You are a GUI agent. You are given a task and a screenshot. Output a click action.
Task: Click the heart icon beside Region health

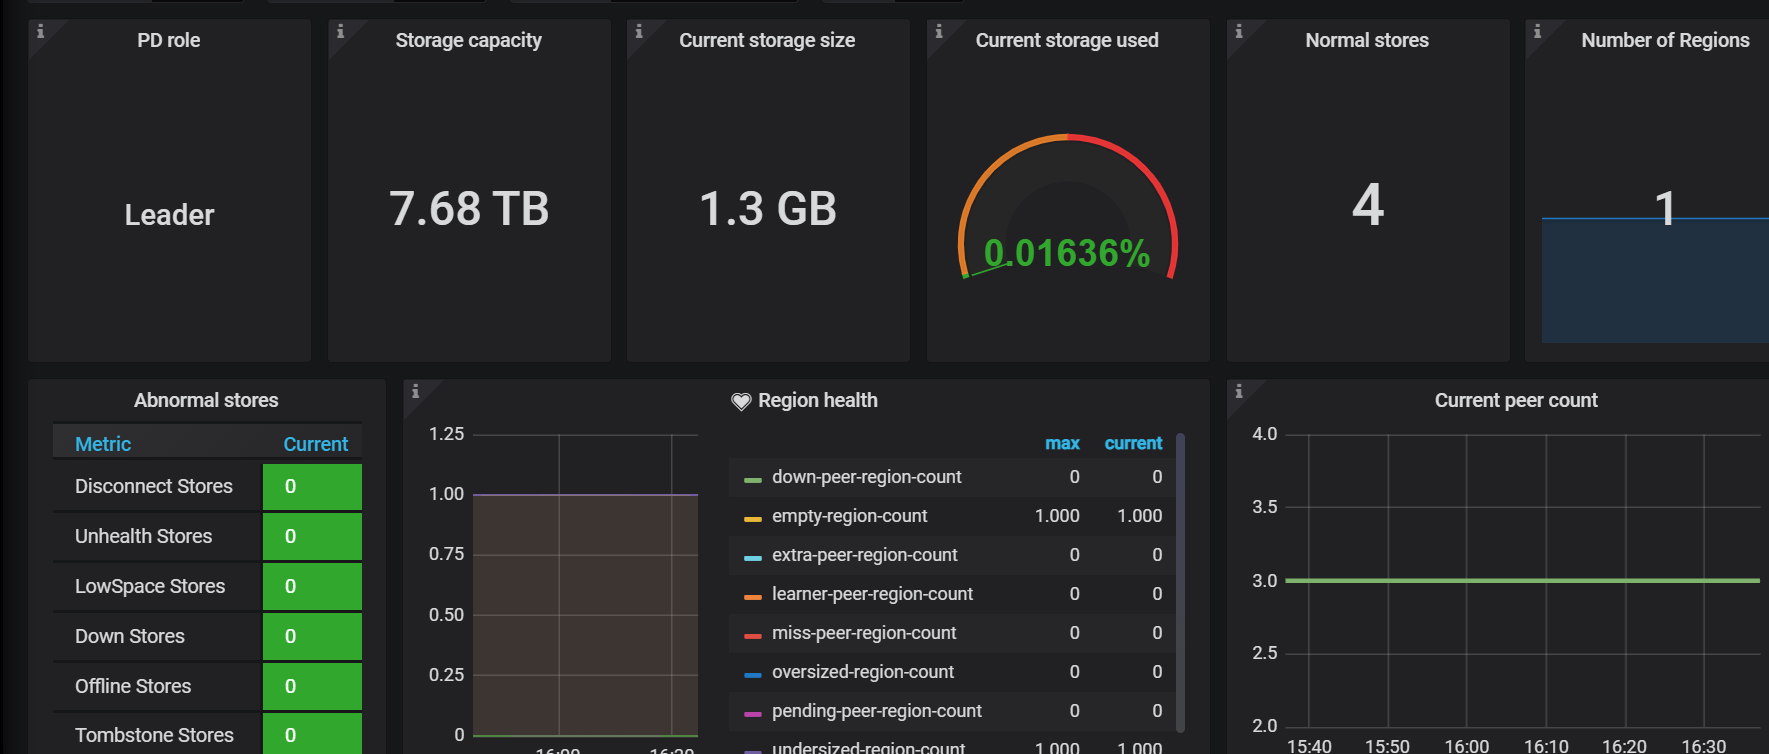(741, 401)
